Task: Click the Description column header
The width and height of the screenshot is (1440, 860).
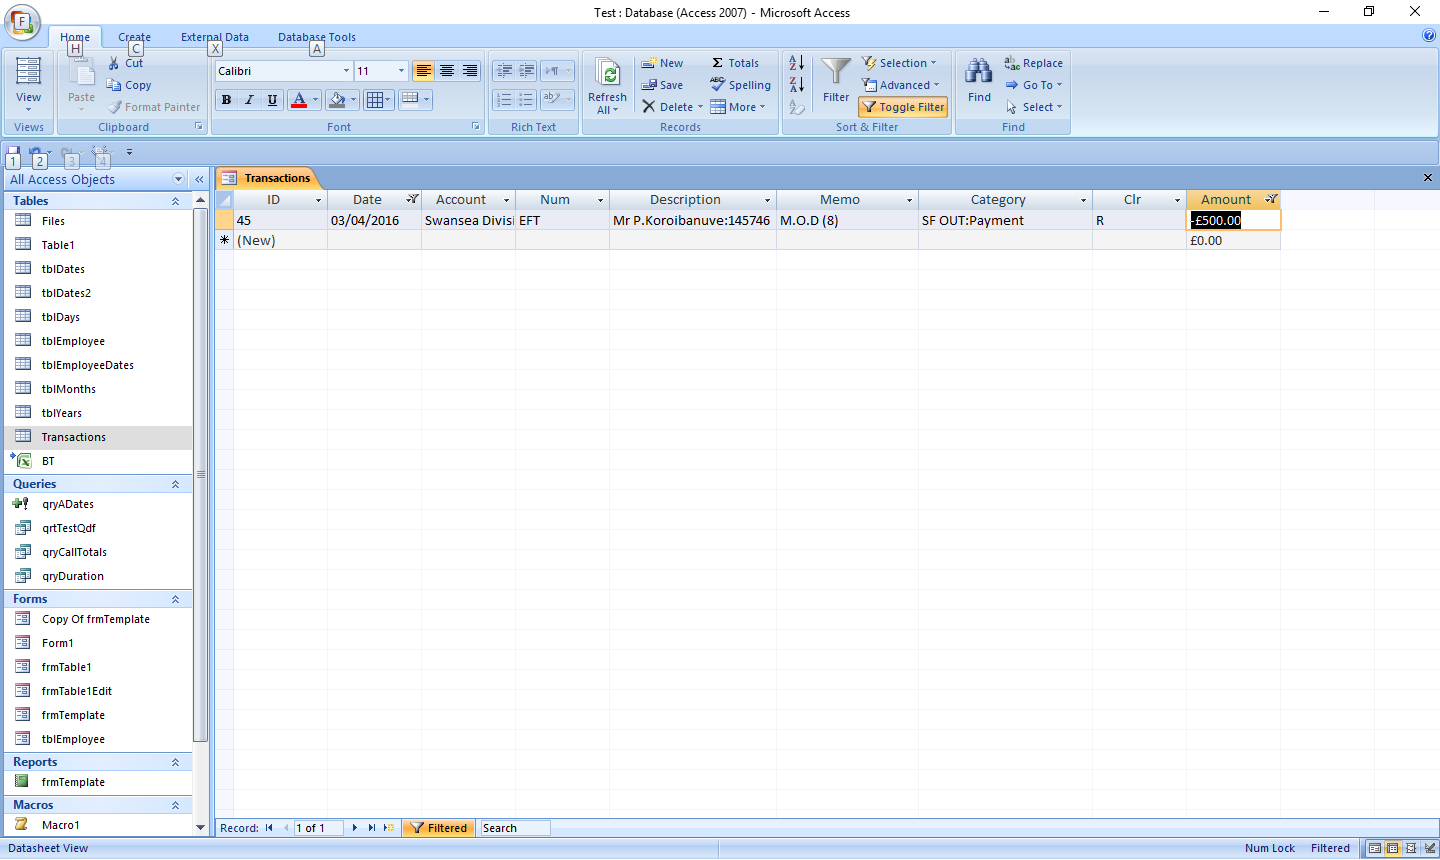Action: tap(693, 200)
